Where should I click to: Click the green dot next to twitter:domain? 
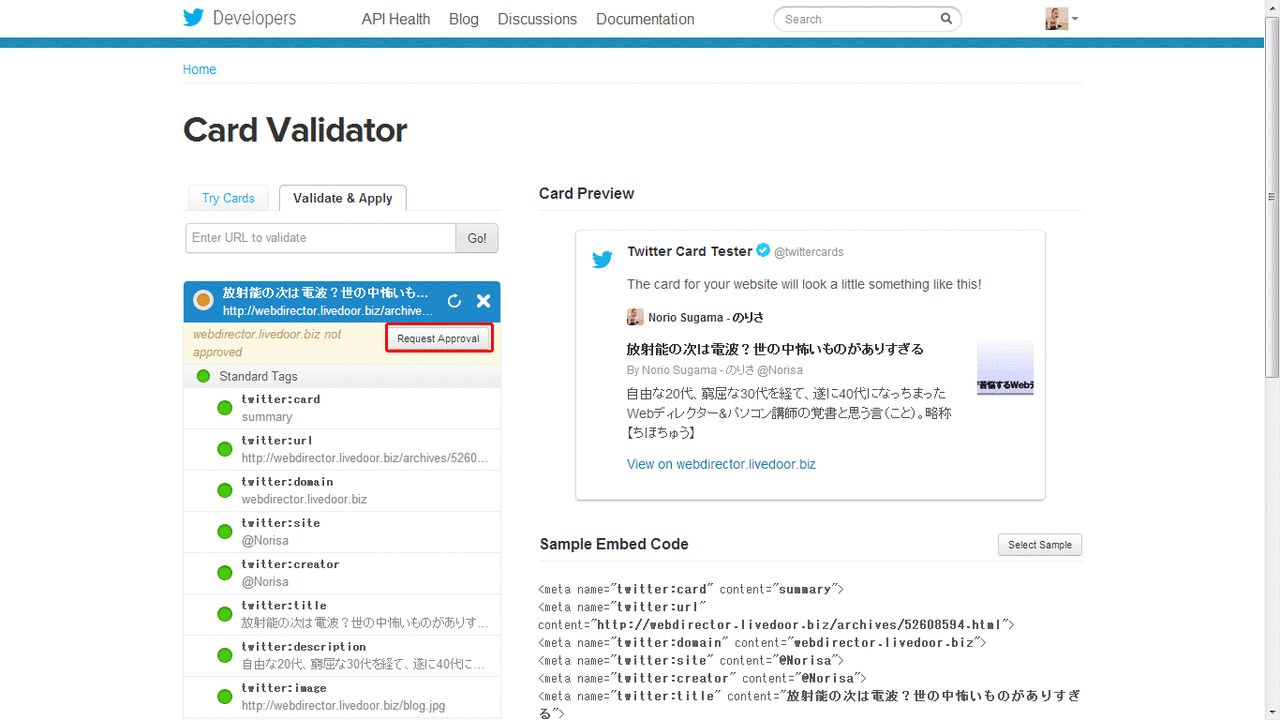pyautogui.click(x=224, y=490)
